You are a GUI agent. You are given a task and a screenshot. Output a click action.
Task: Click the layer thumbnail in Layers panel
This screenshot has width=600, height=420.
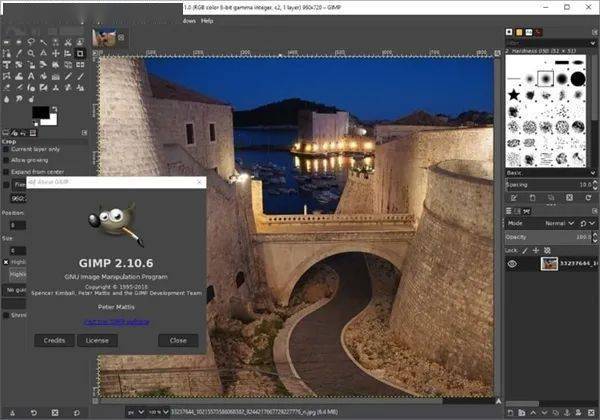click(x=549, y=264)
